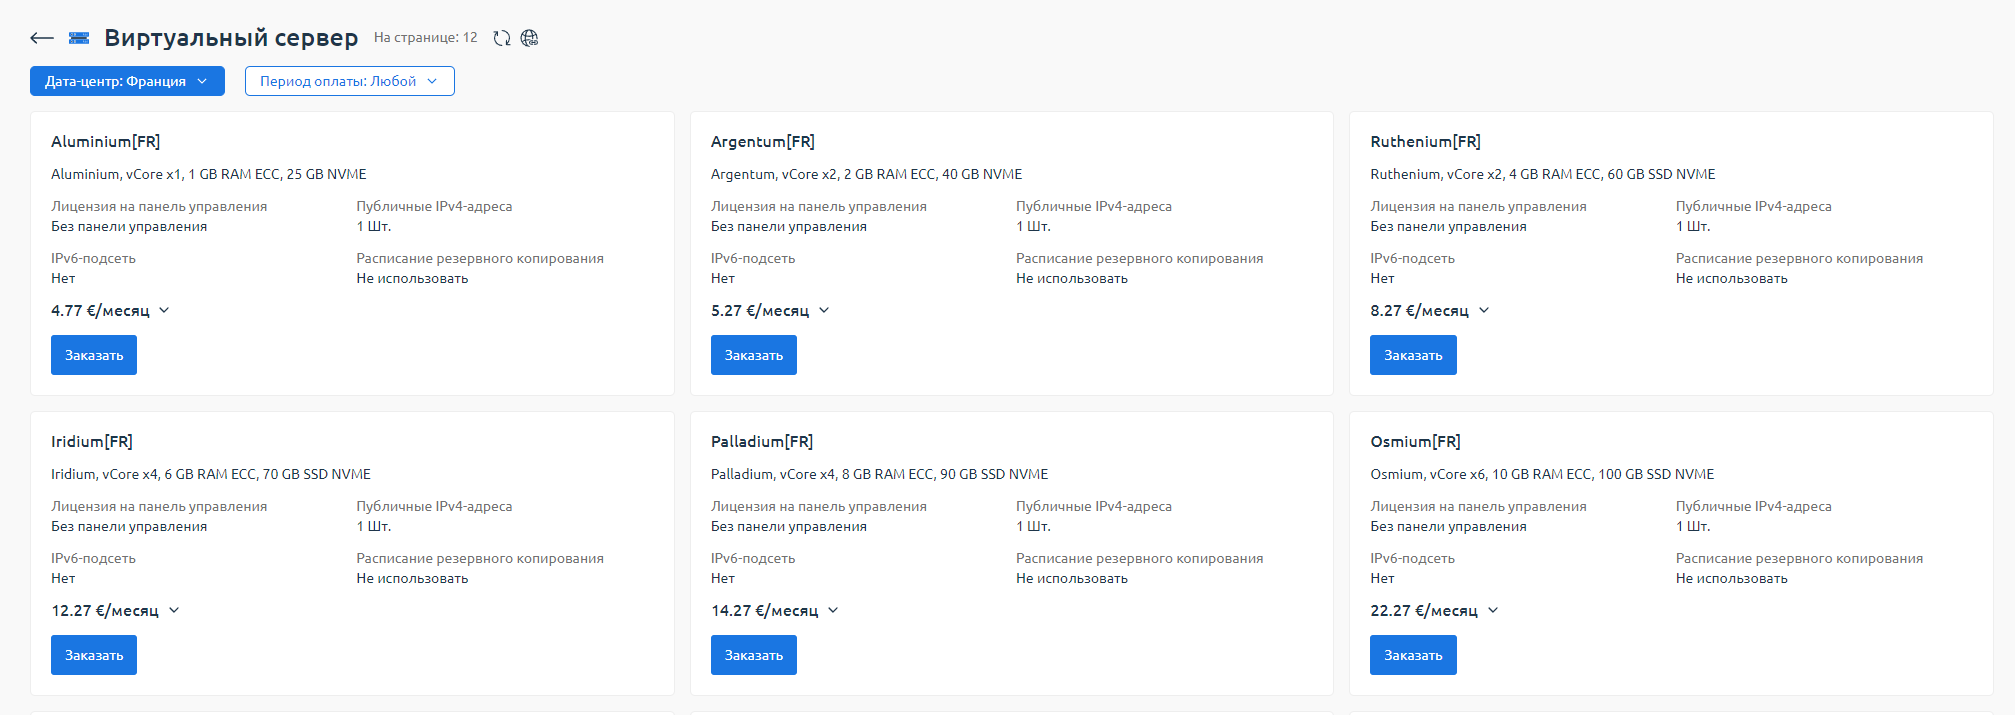Select the Ruthenium vCore x2 specs line

[x=1542, y=174]
